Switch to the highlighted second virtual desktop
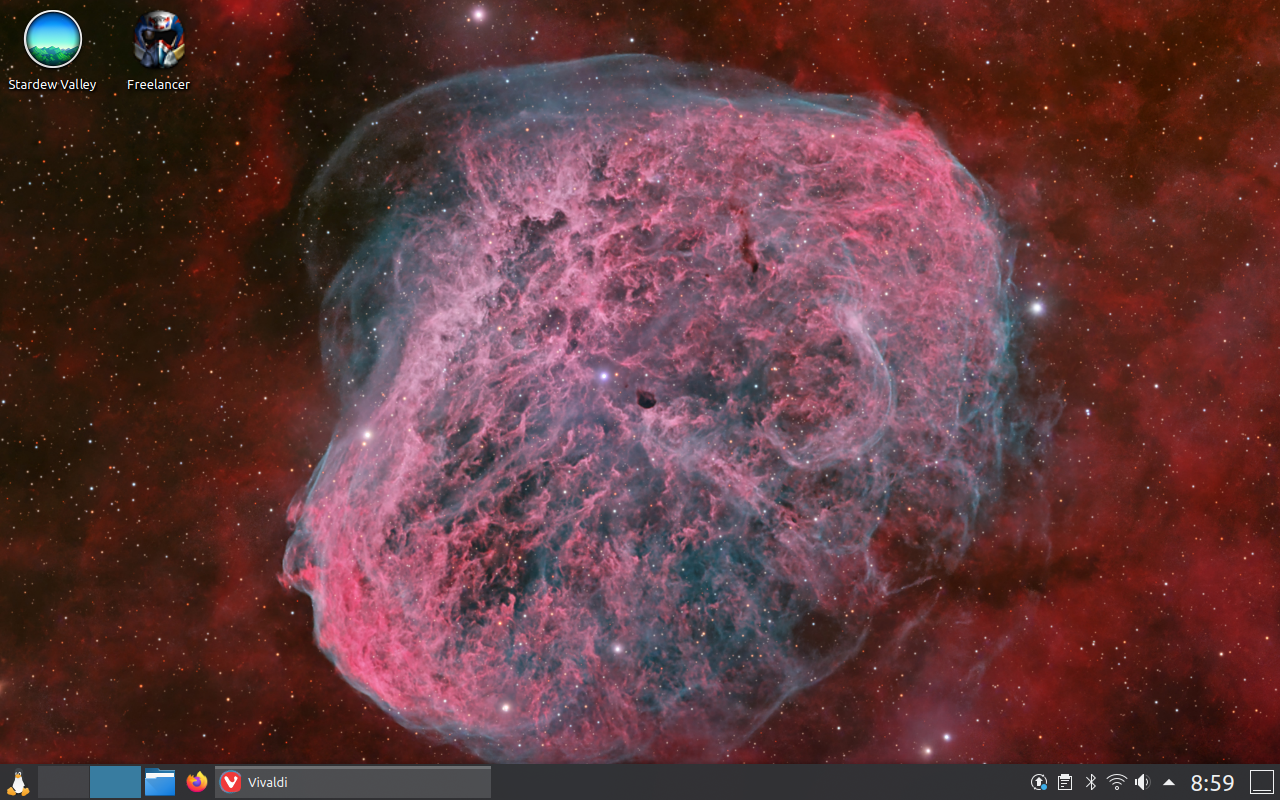 tap(115, 782)
